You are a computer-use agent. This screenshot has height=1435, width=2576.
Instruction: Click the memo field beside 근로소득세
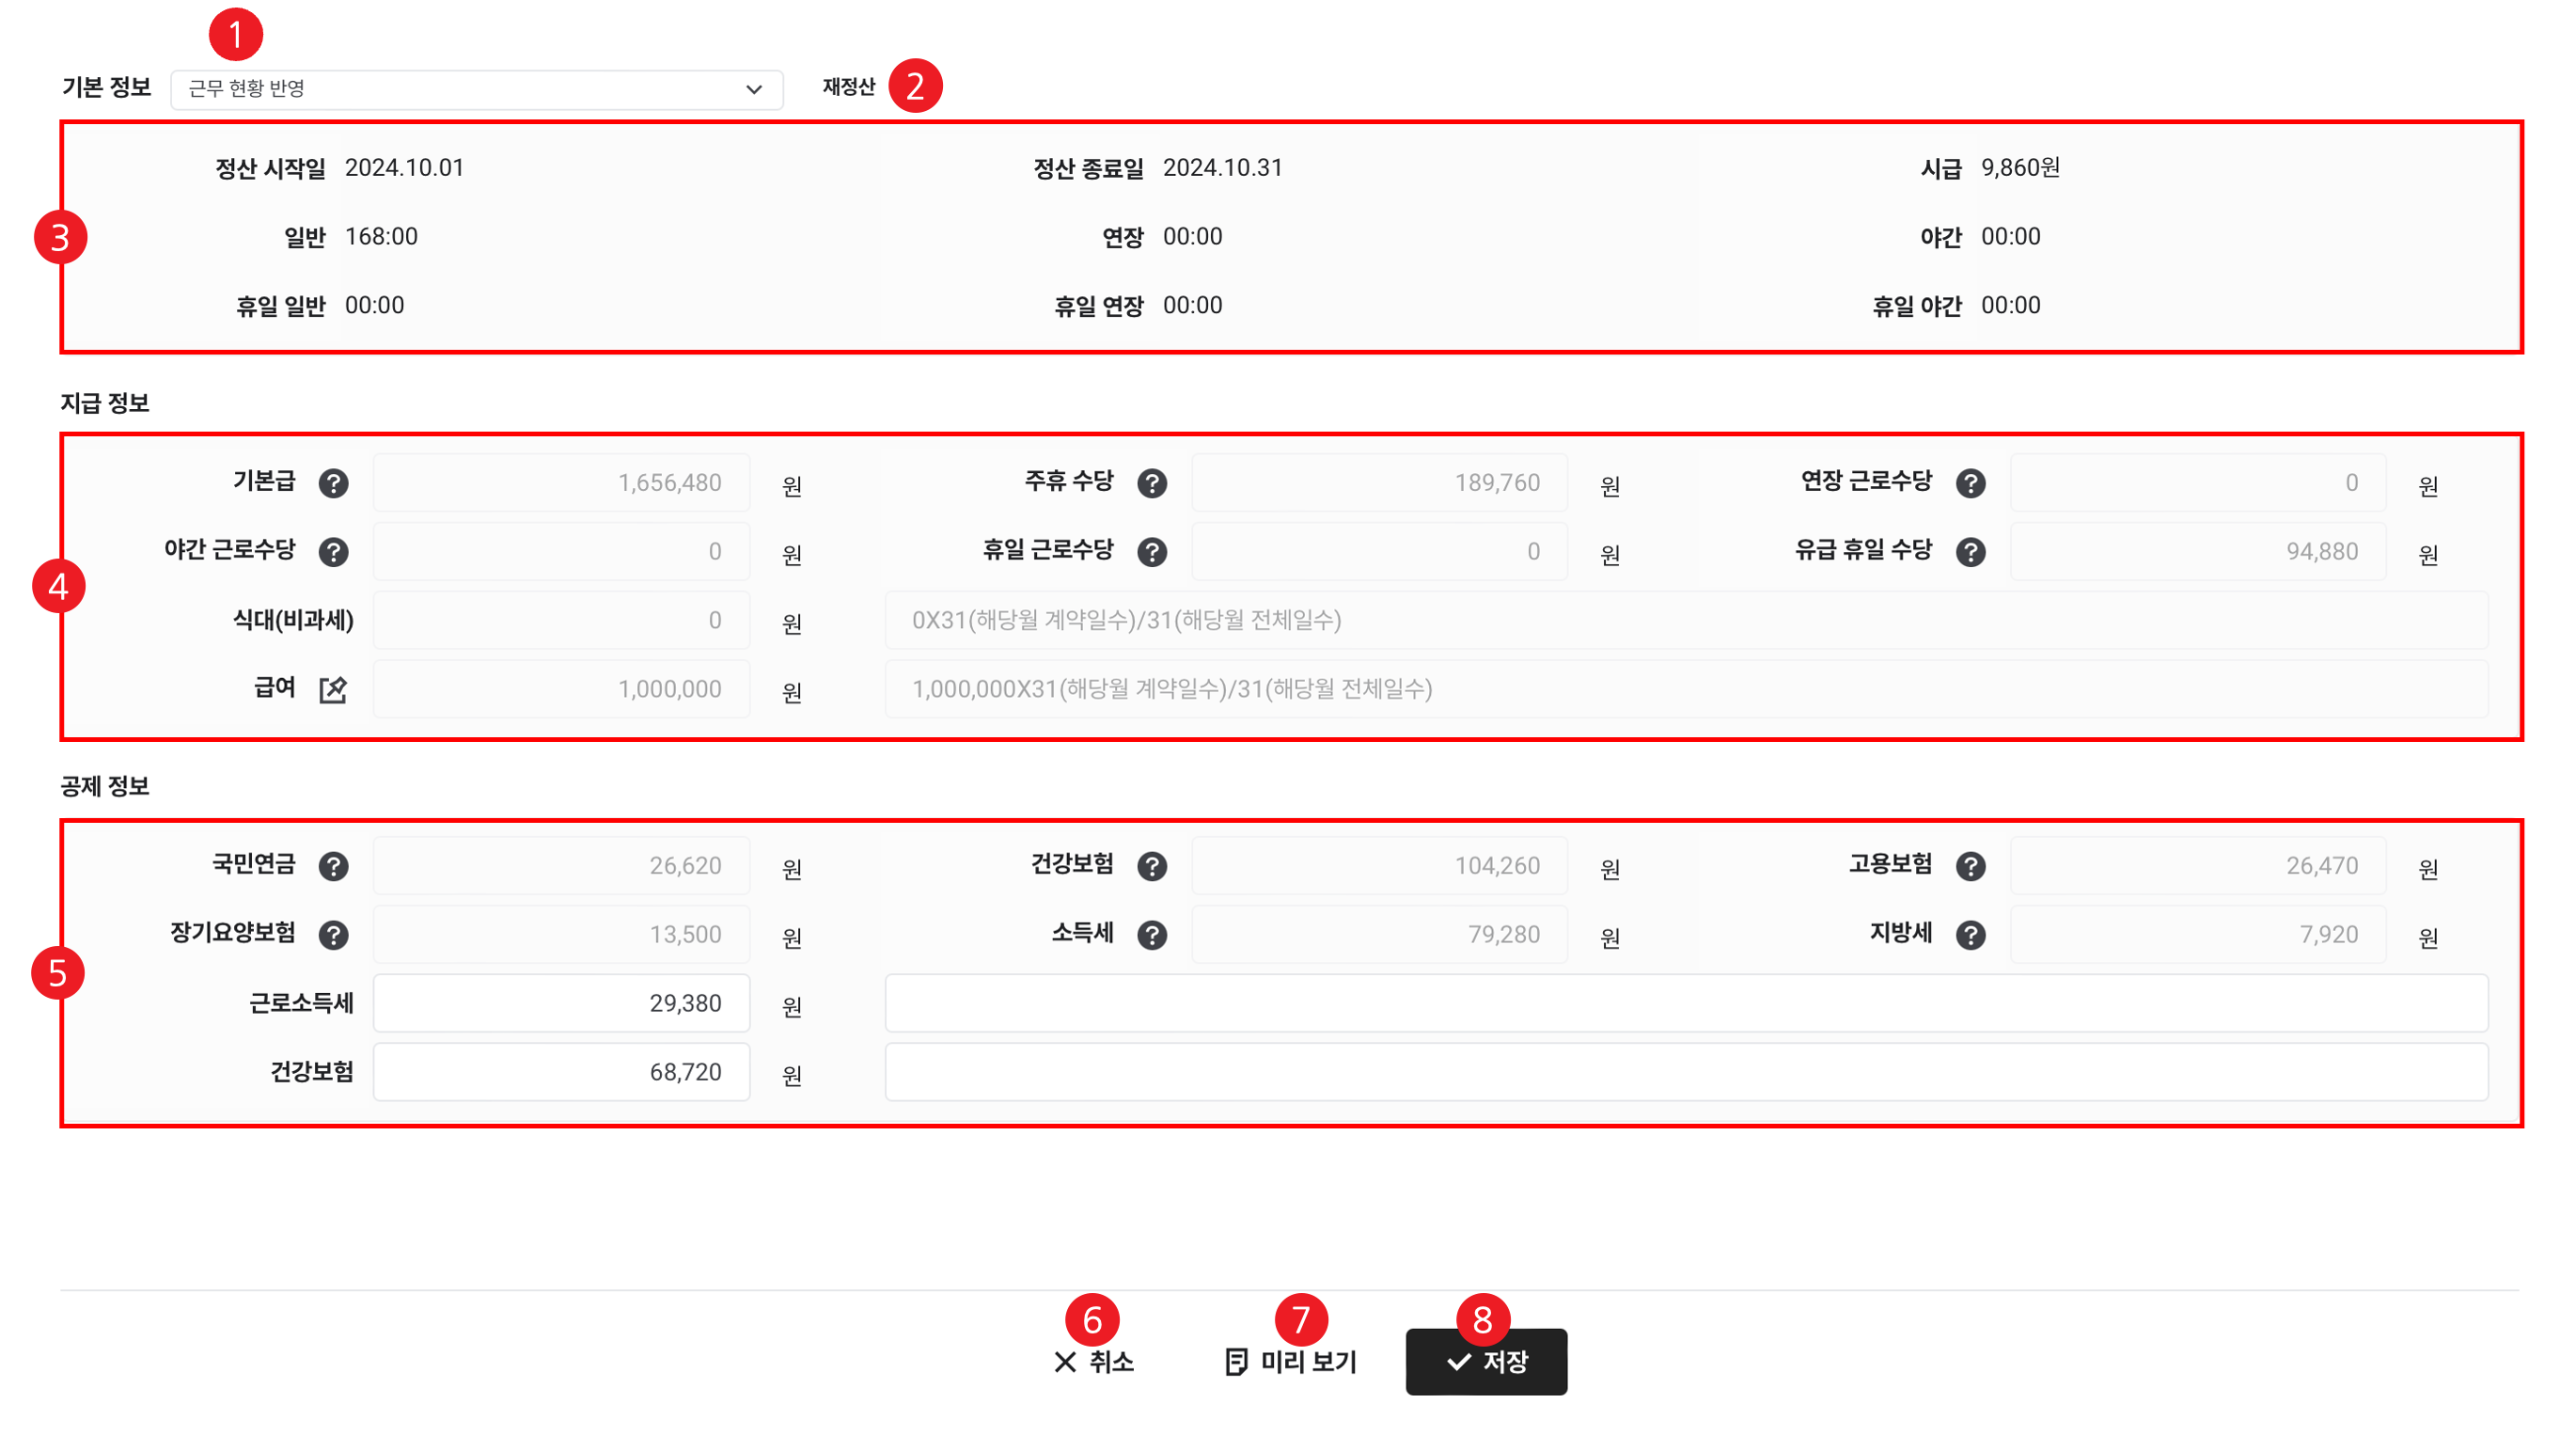(1685, 1003)
